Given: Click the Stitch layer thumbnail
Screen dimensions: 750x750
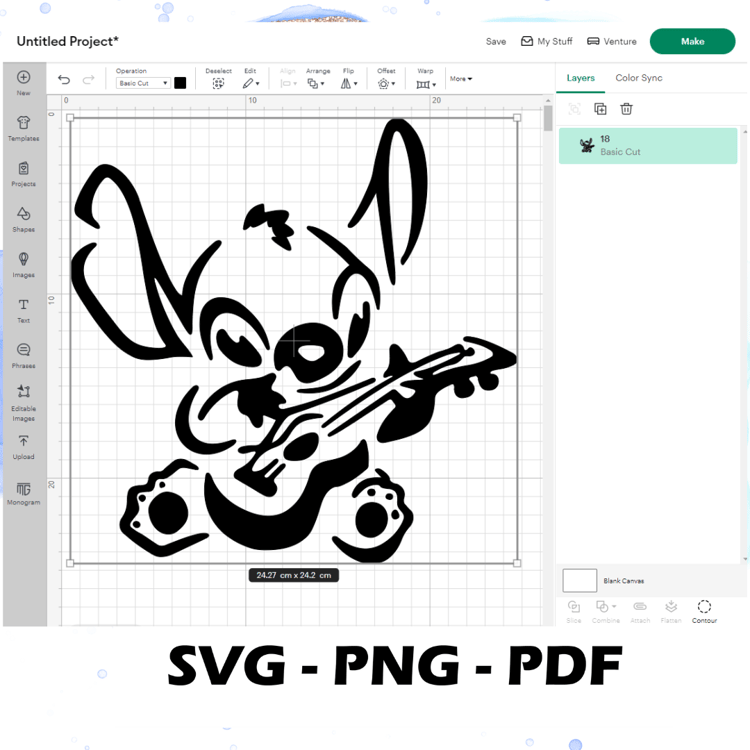Looking at the screenshot, I should 586,145.
